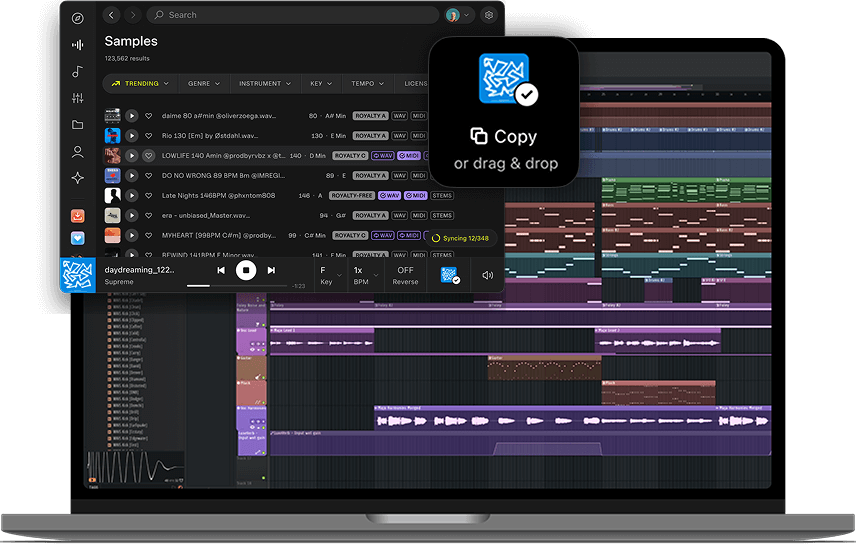The width and height of the screenshot is (856, 544).
Task: Select the waveform Samples icon in sidebar
Action: click(x=78, y=45)
